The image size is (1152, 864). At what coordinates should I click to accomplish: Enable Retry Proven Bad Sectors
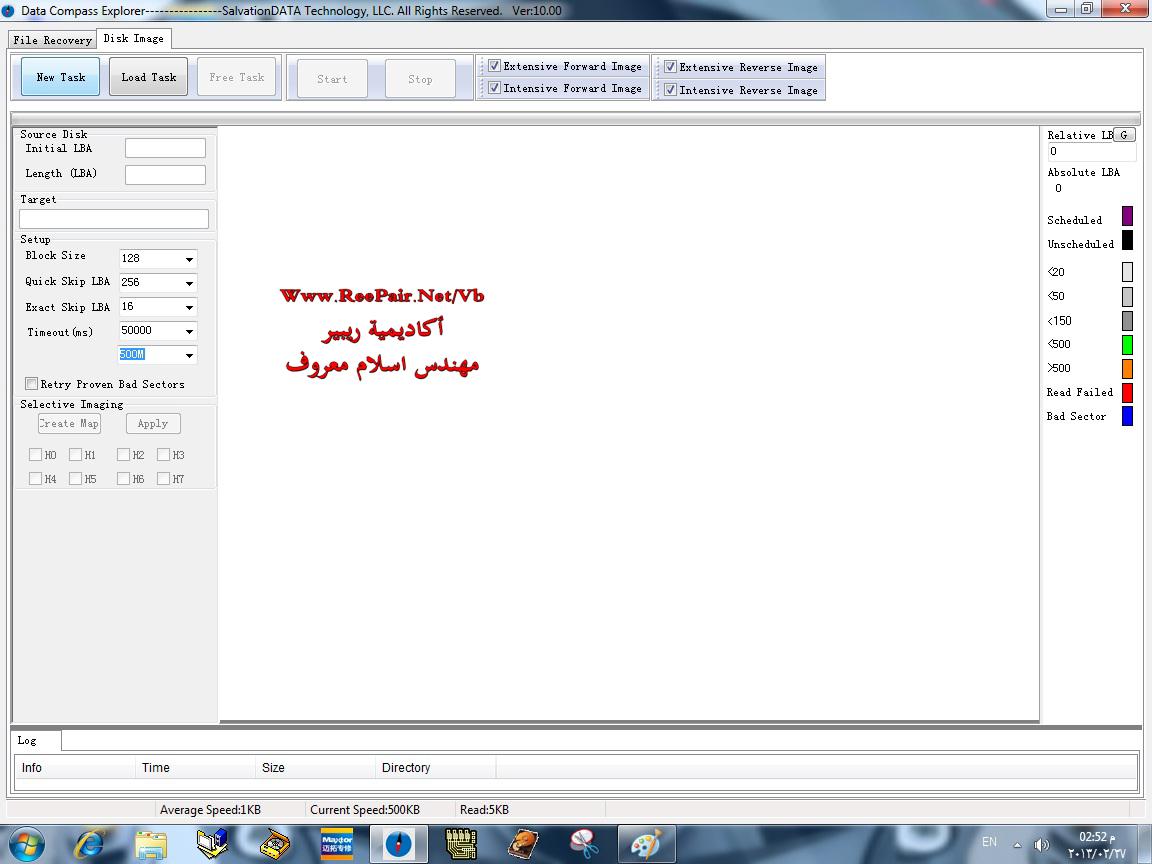(32, 384)
